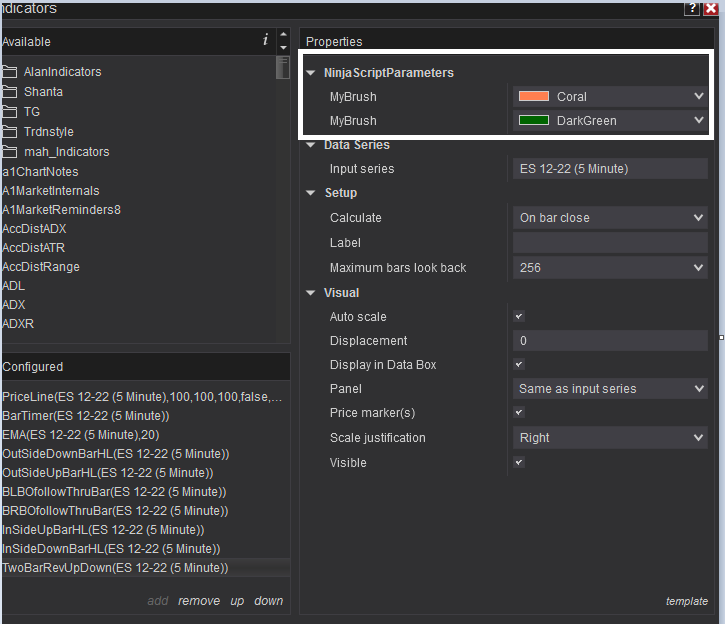Open the Calculate dropdown
725x624 pixels.
click(610, 218)
